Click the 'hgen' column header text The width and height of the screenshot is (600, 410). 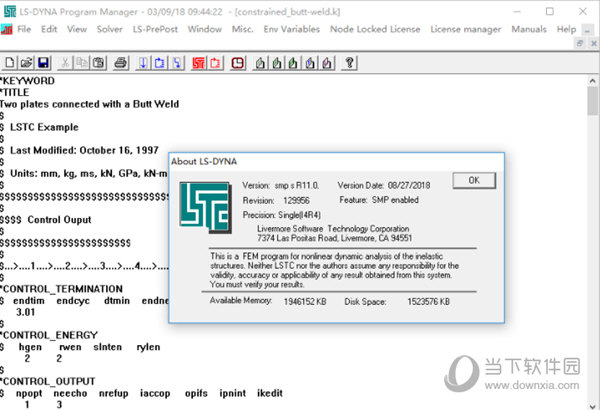pyautogui.click(x=30, y=347)
